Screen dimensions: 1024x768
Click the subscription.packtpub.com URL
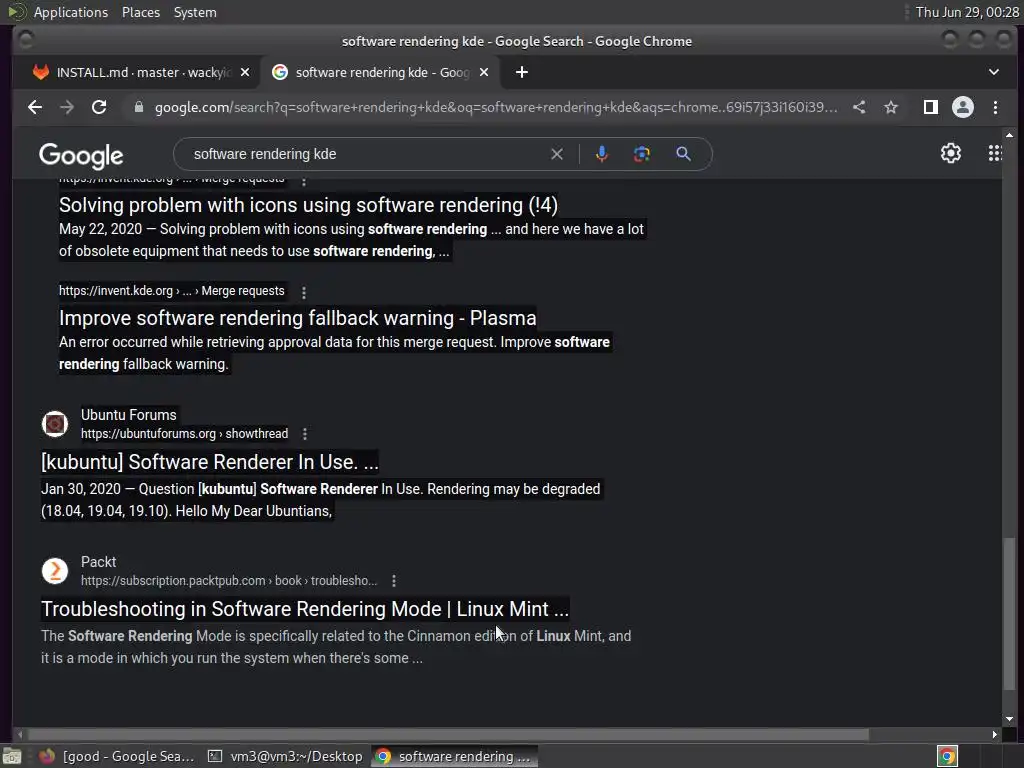pos(229,581)
